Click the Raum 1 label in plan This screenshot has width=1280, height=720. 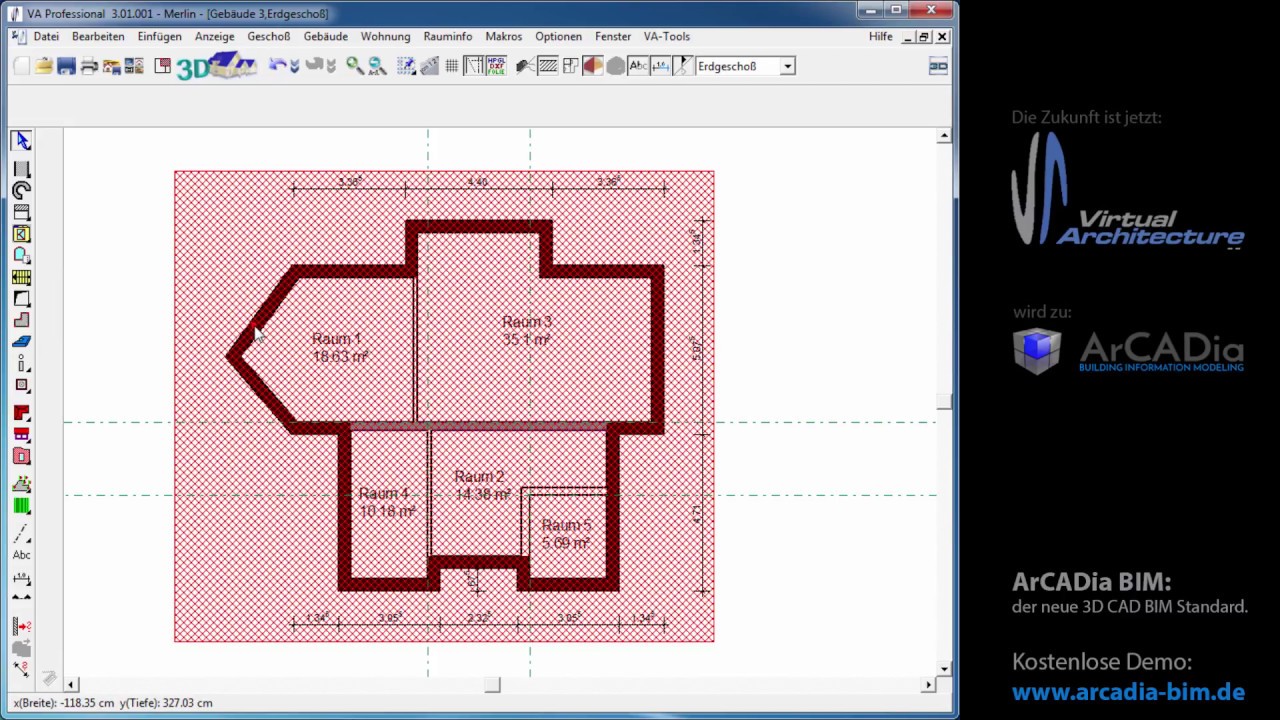[x=336, y=339]
